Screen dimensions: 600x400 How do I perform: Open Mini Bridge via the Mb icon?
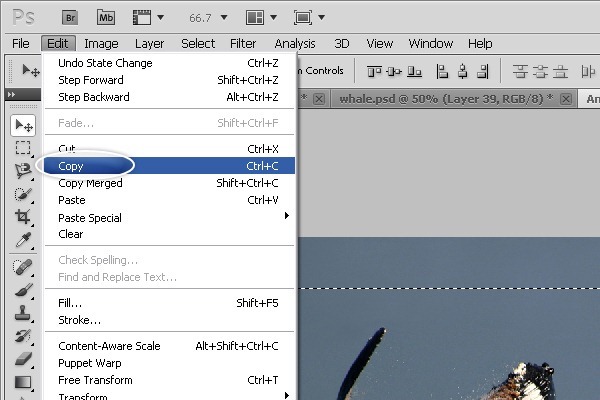pos(107,17)
